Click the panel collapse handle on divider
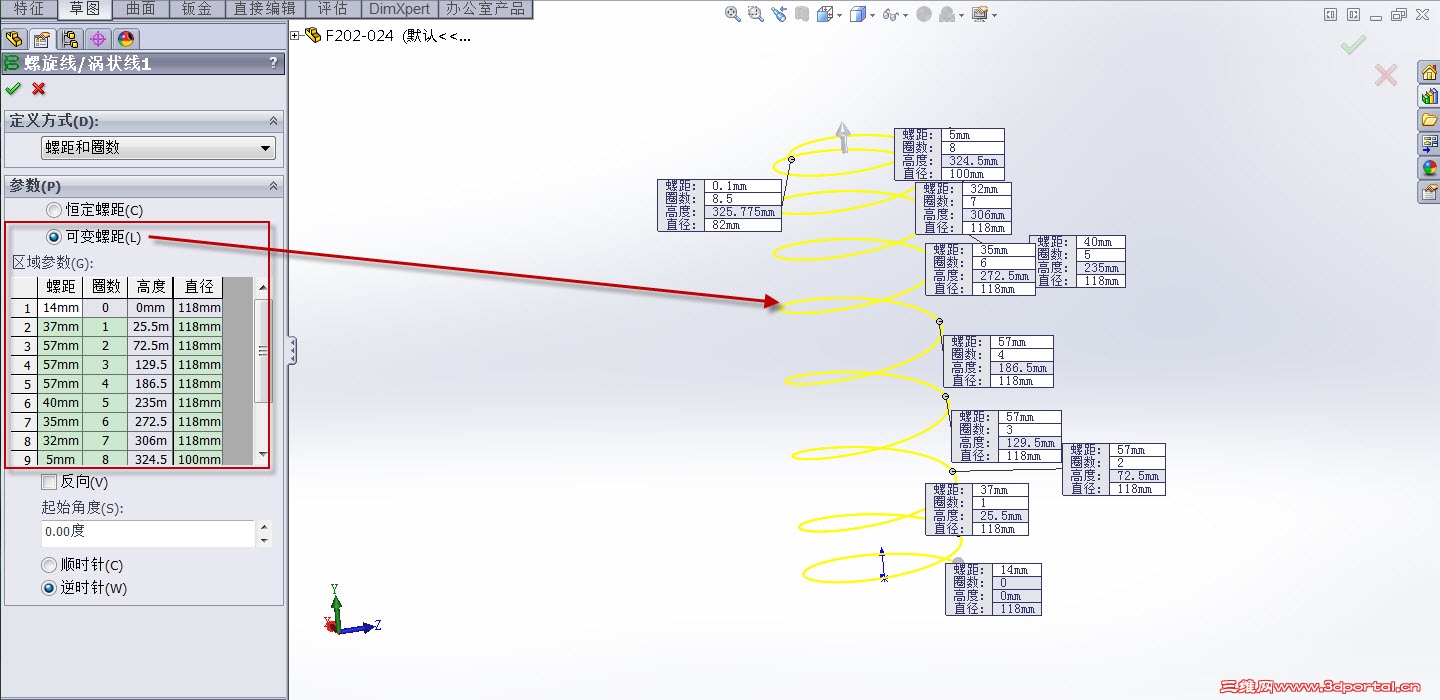 pyautogui.click(x=292, y=350)
